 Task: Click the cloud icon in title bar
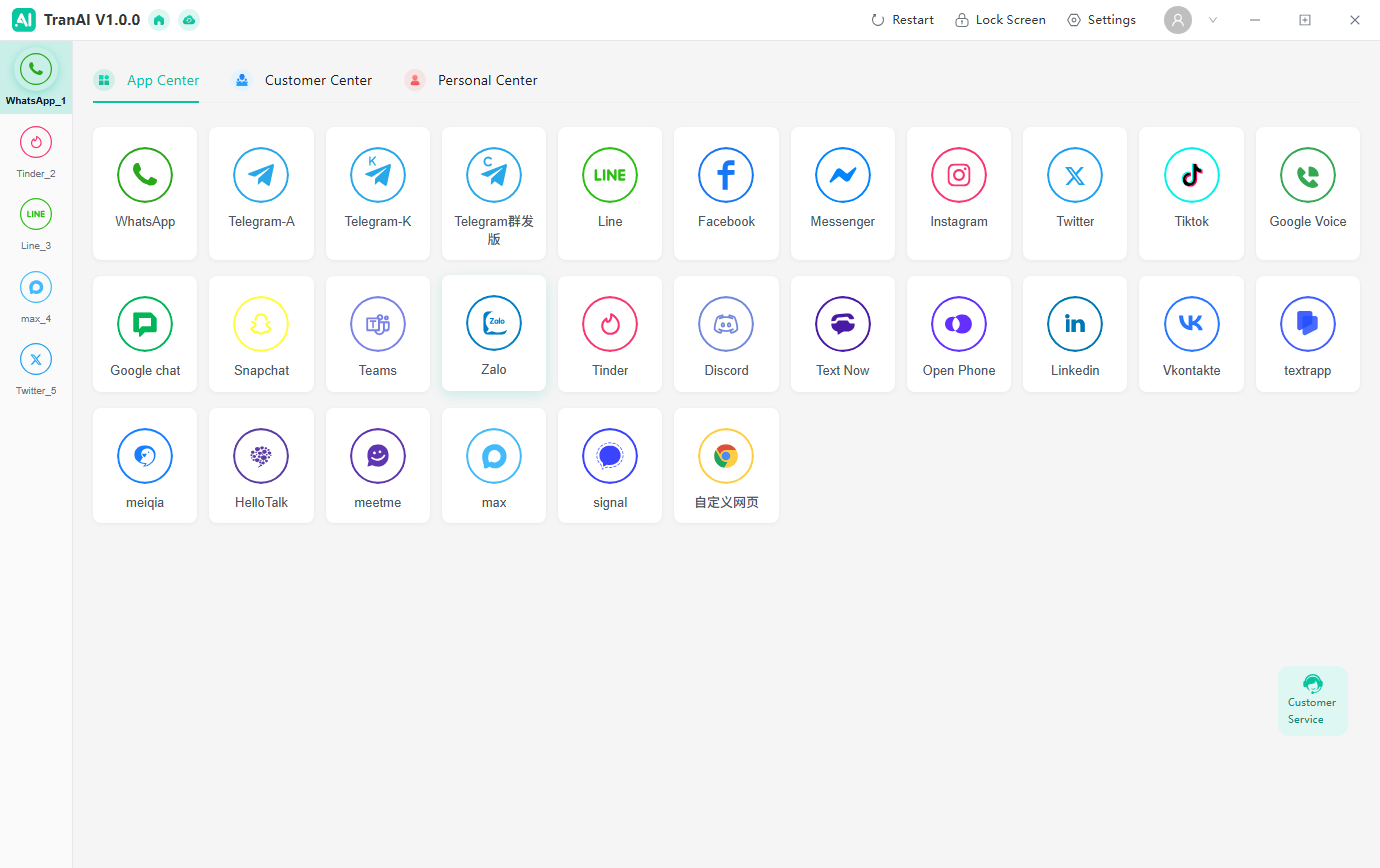click(189, 20)
